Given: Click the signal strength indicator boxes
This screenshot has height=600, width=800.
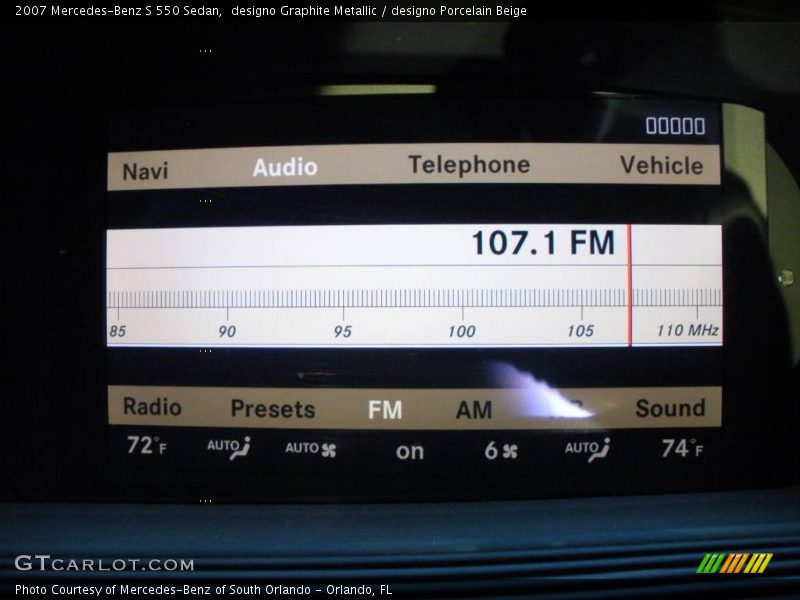Looking at the screenshot, I should (x=676, y=126).
